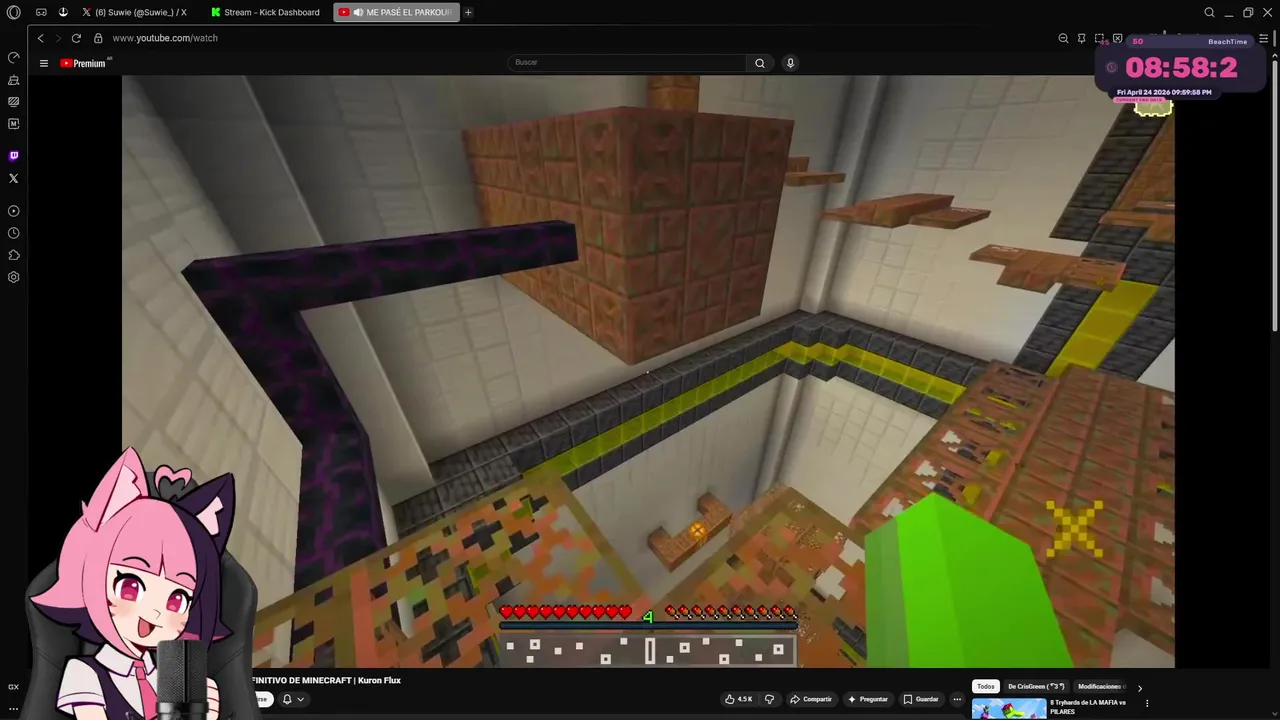
Task: Go back with the navigation arrow
Action: click(40, 38)
